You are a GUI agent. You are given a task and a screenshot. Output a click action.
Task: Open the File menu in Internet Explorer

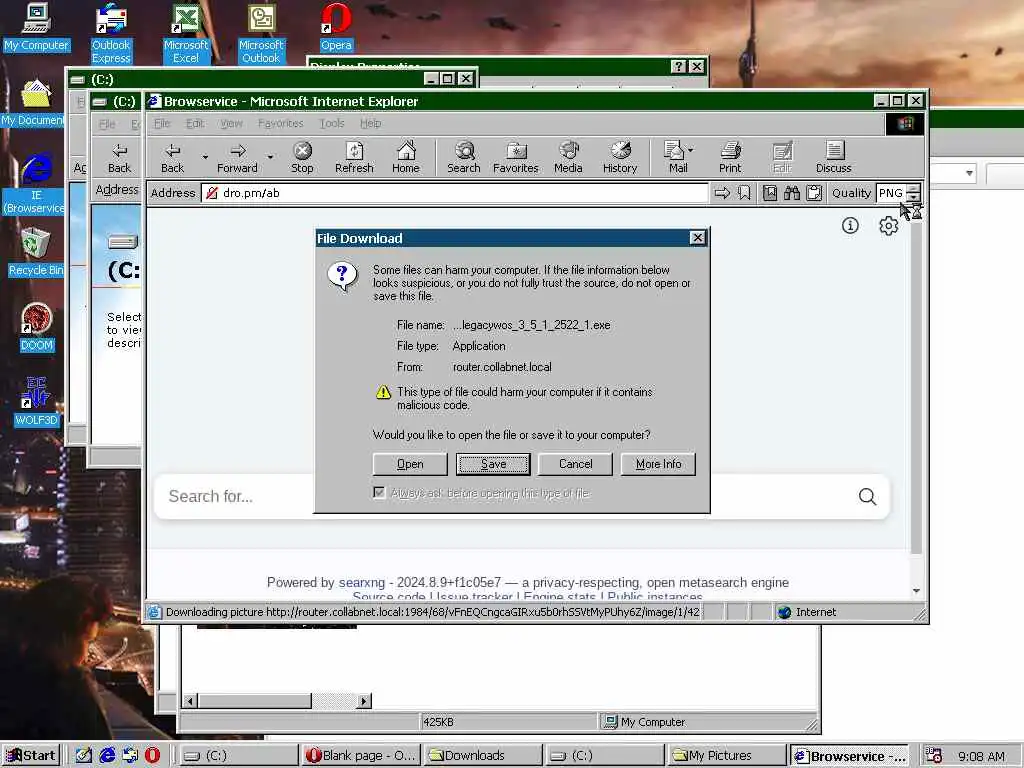pos(162,123)
